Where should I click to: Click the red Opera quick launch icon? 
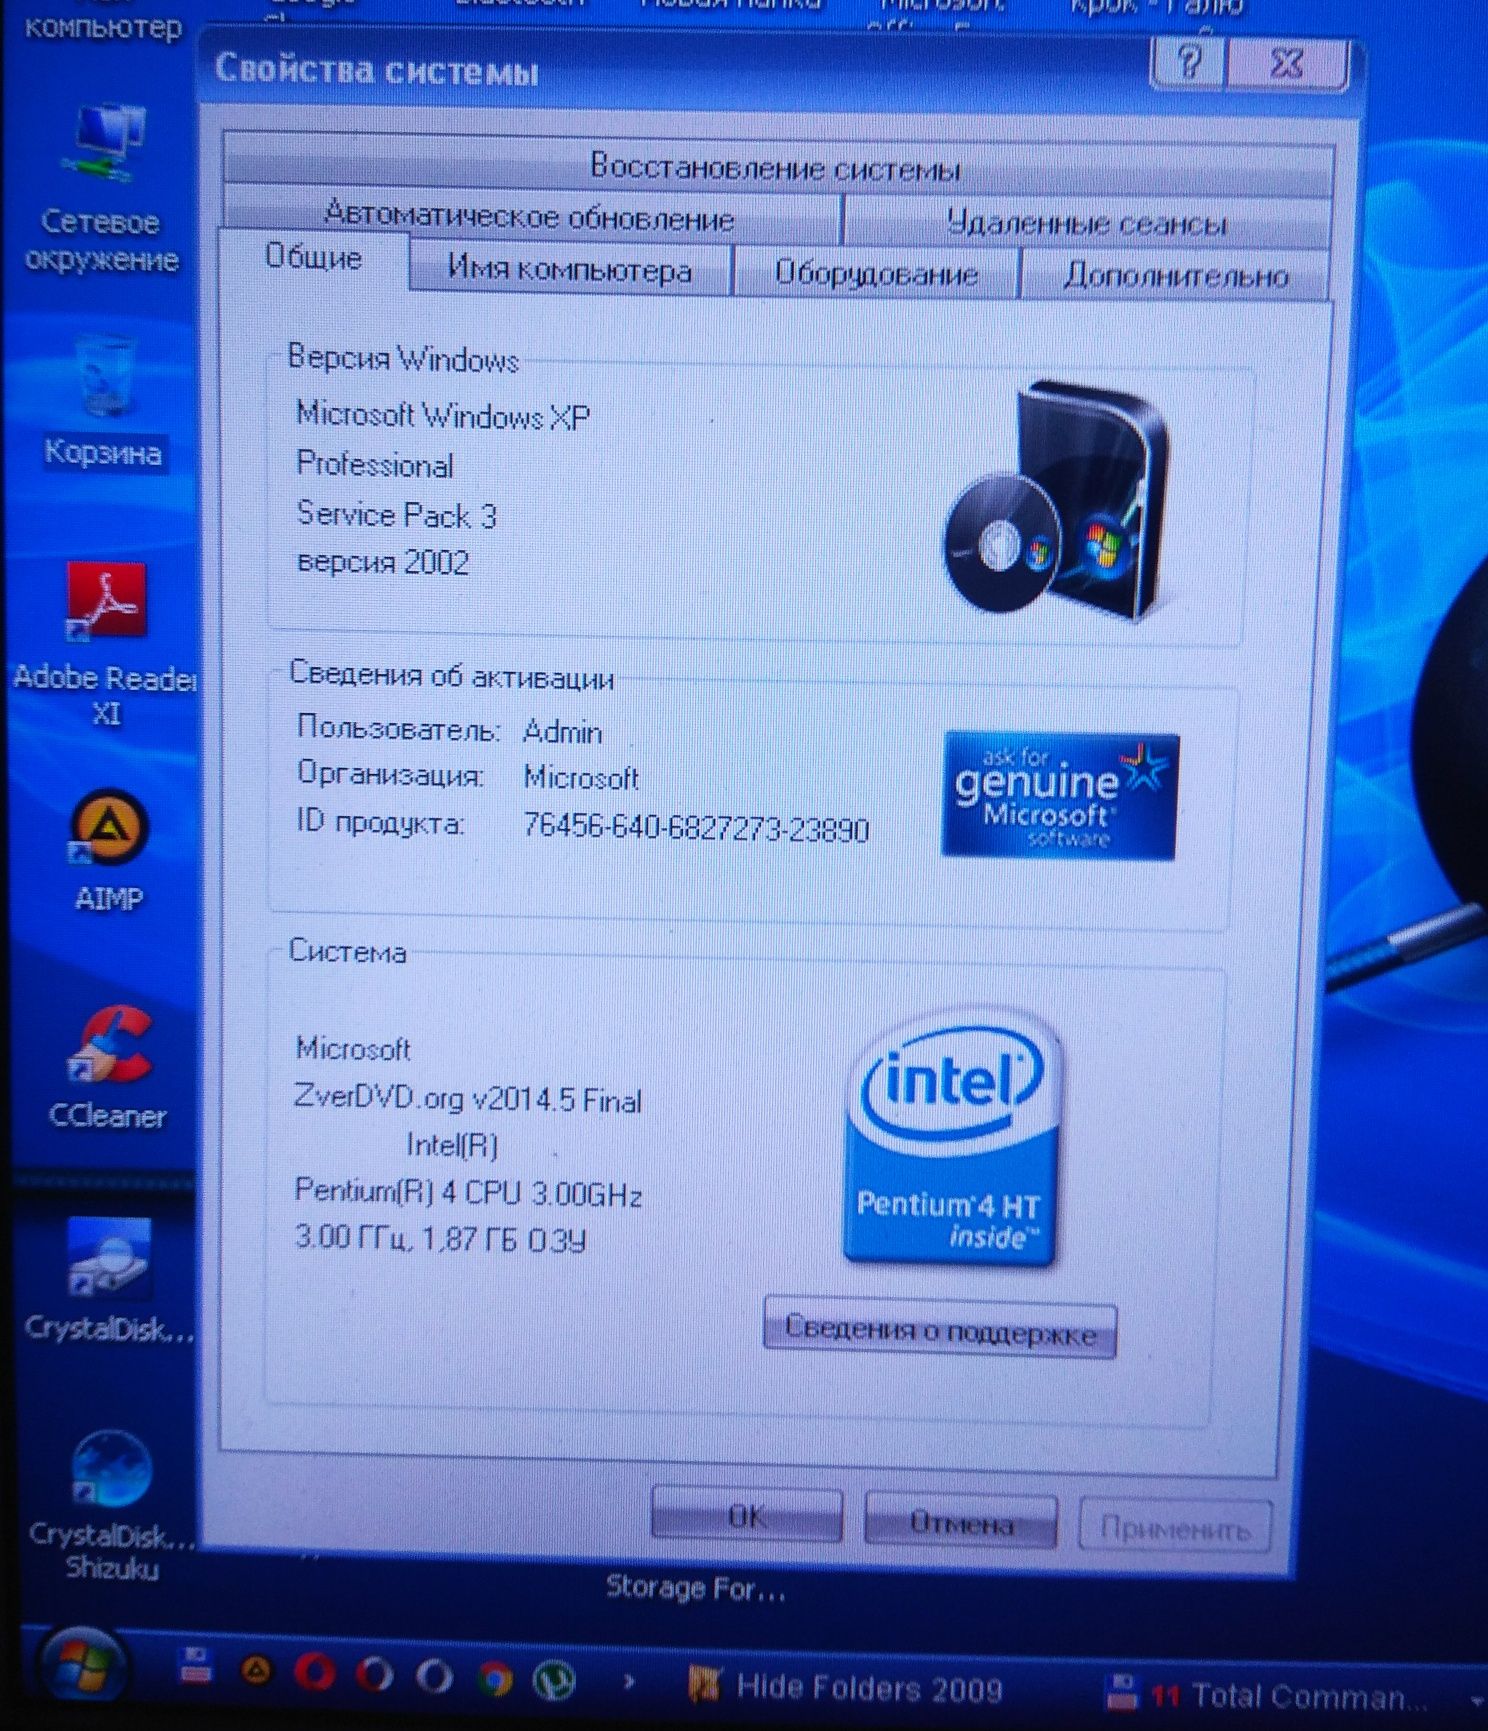[x=314, y=1672]
